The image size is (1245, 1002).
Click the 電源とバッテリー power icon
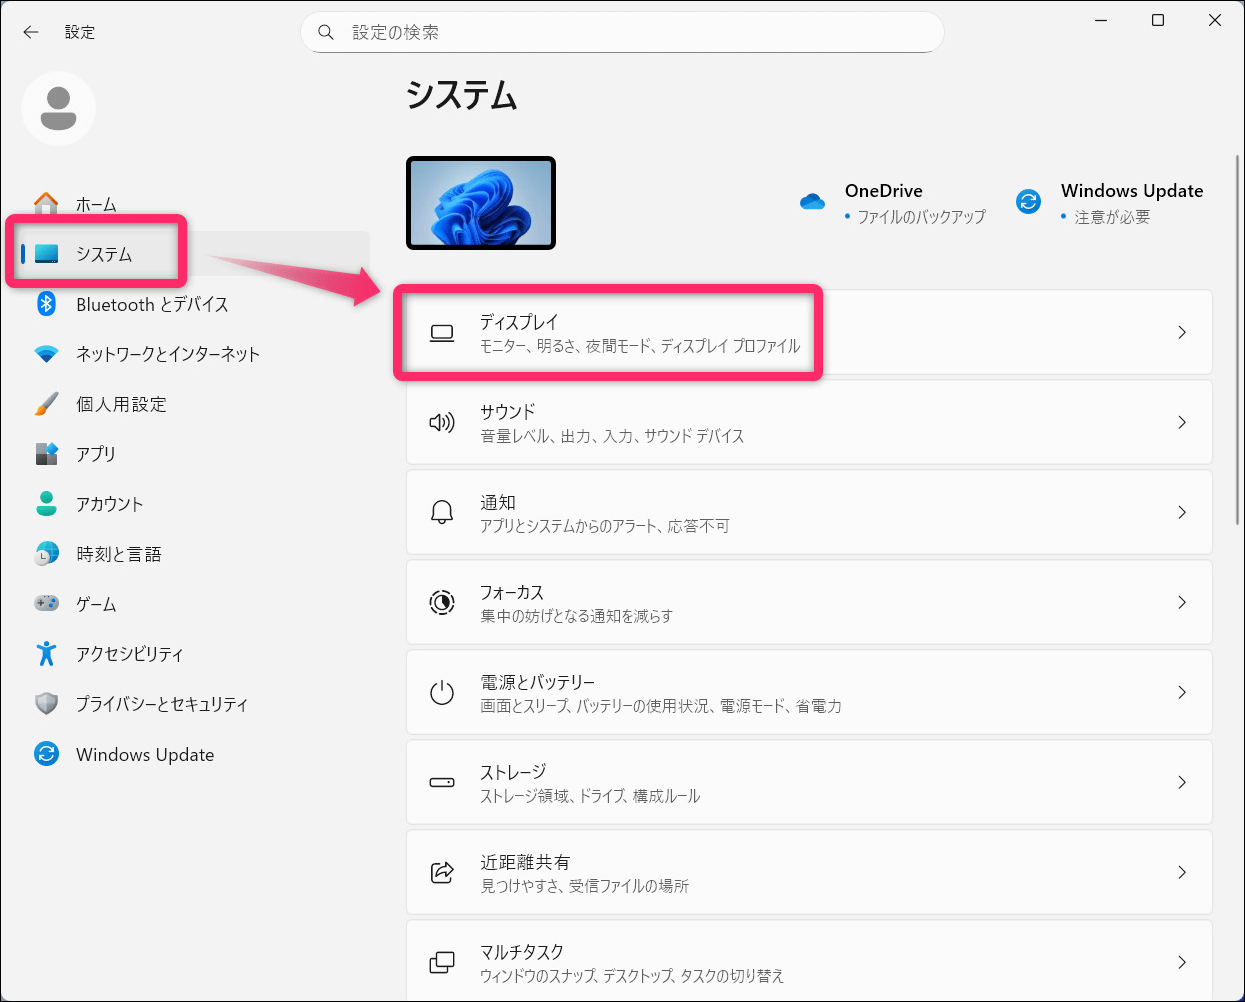click(x=441, y=693)
